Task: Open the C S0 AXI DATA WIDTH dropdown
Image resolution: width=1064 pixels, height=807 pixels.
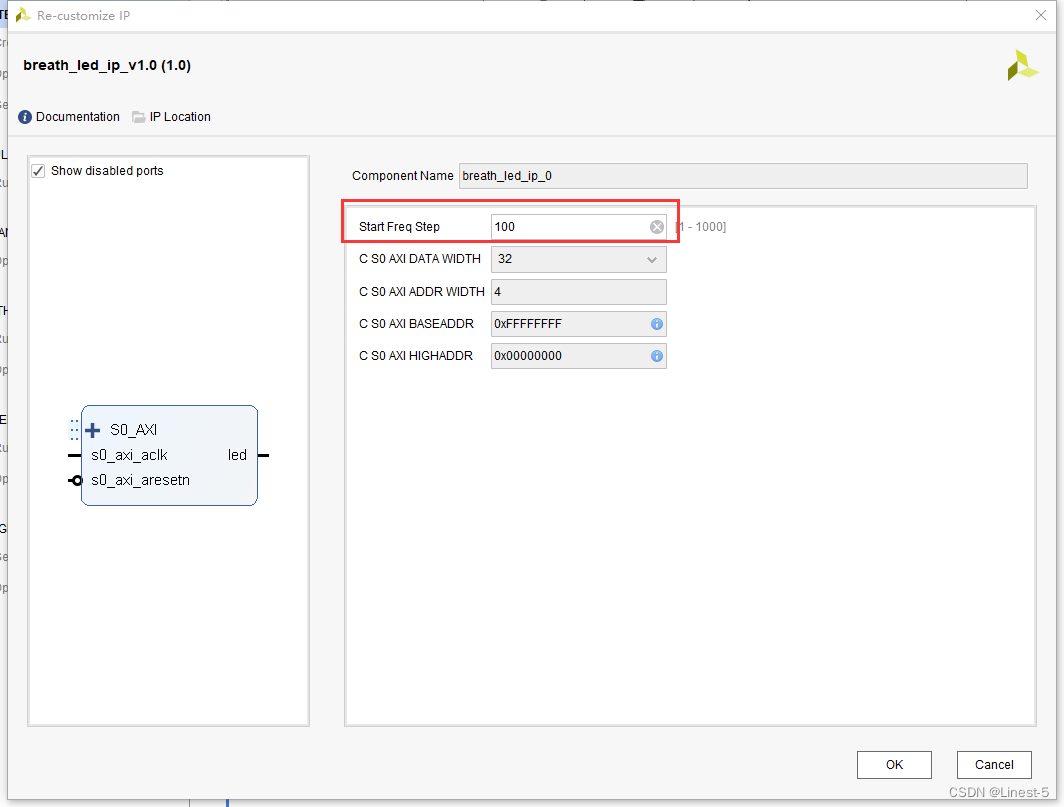Action: click(578, 259)
